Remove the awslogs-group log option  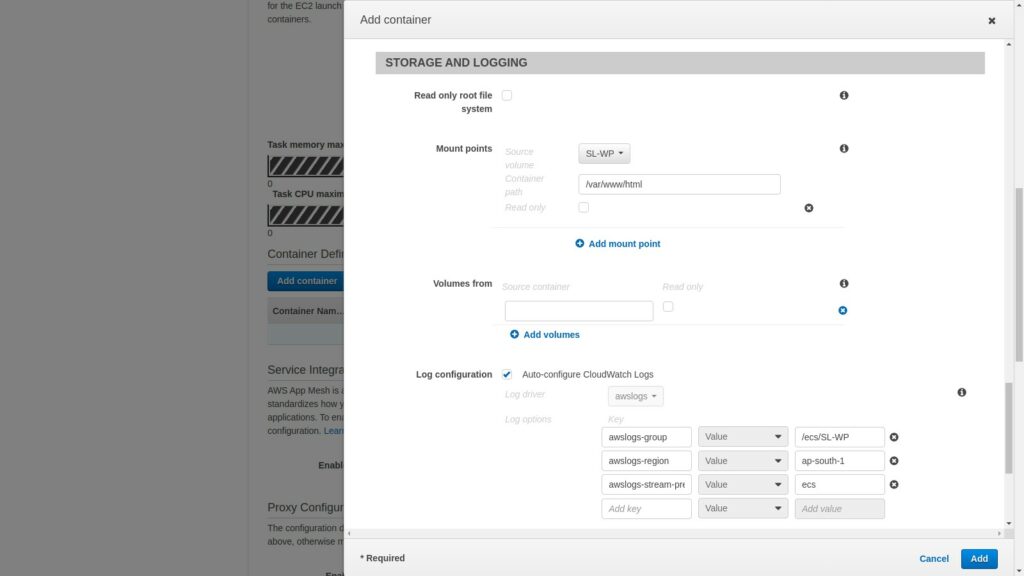(894, 437)
